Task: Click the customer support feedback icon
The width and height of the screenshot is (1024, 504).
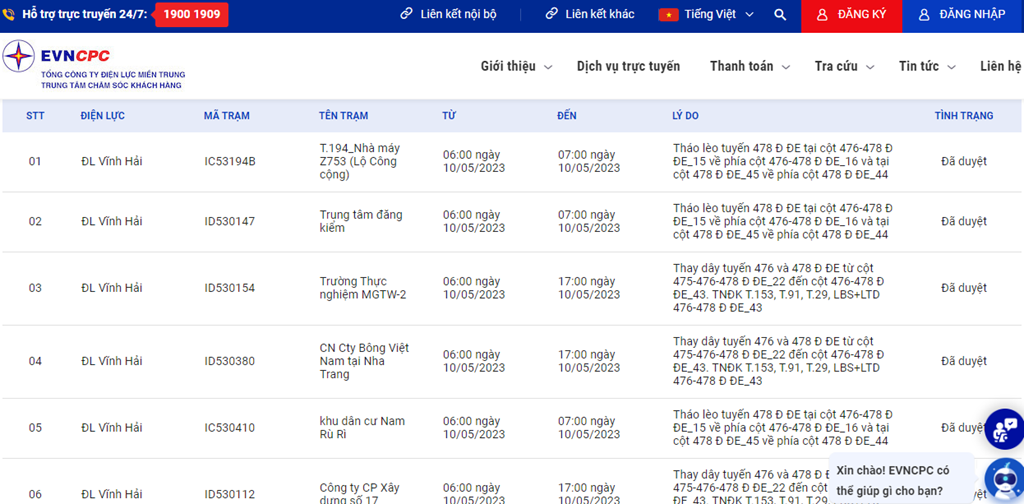Action: tap(1004, 429)
